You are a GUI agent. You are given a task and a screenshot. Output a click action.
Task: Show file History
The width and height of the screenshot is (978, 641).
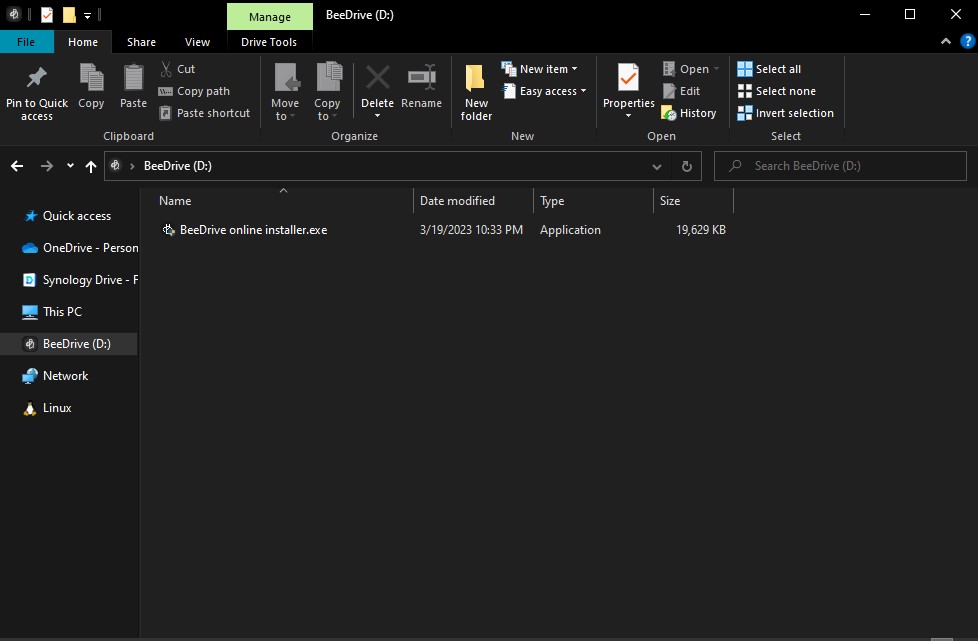689,113
